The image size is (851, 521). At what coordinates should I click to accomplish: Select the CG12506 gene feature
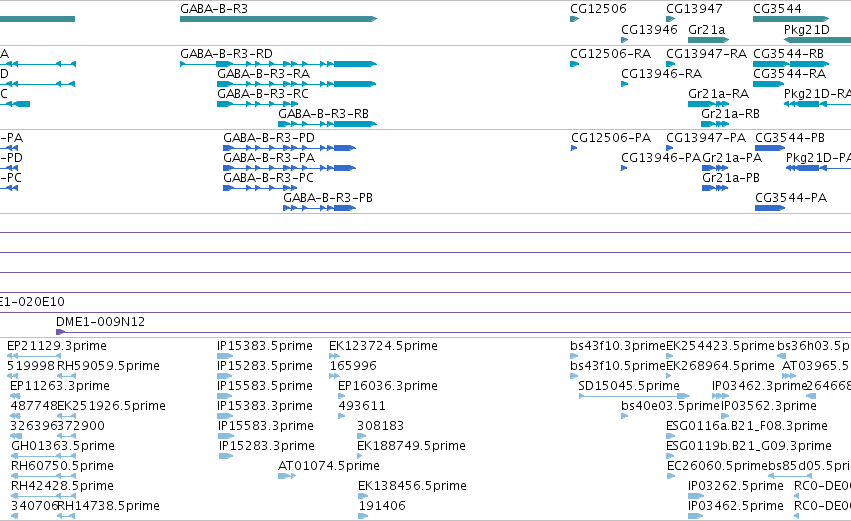point(575,19)
